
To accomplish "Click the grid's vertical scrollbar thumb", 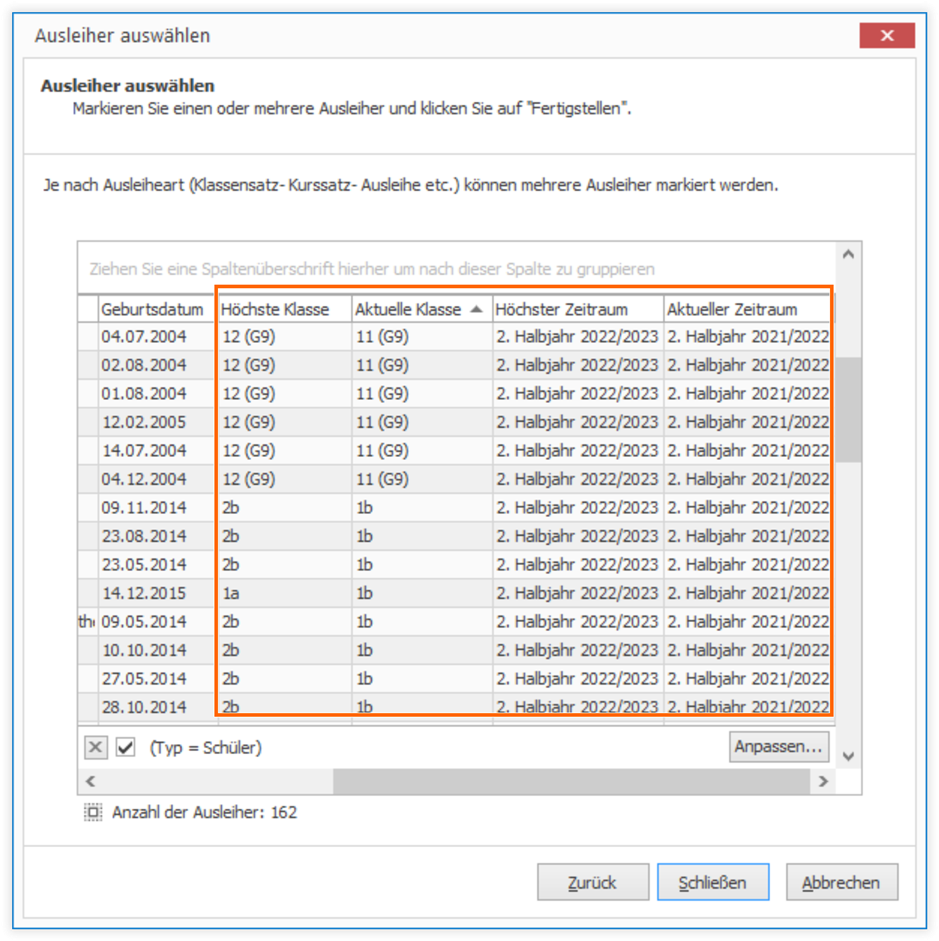I will coord(848,410).
